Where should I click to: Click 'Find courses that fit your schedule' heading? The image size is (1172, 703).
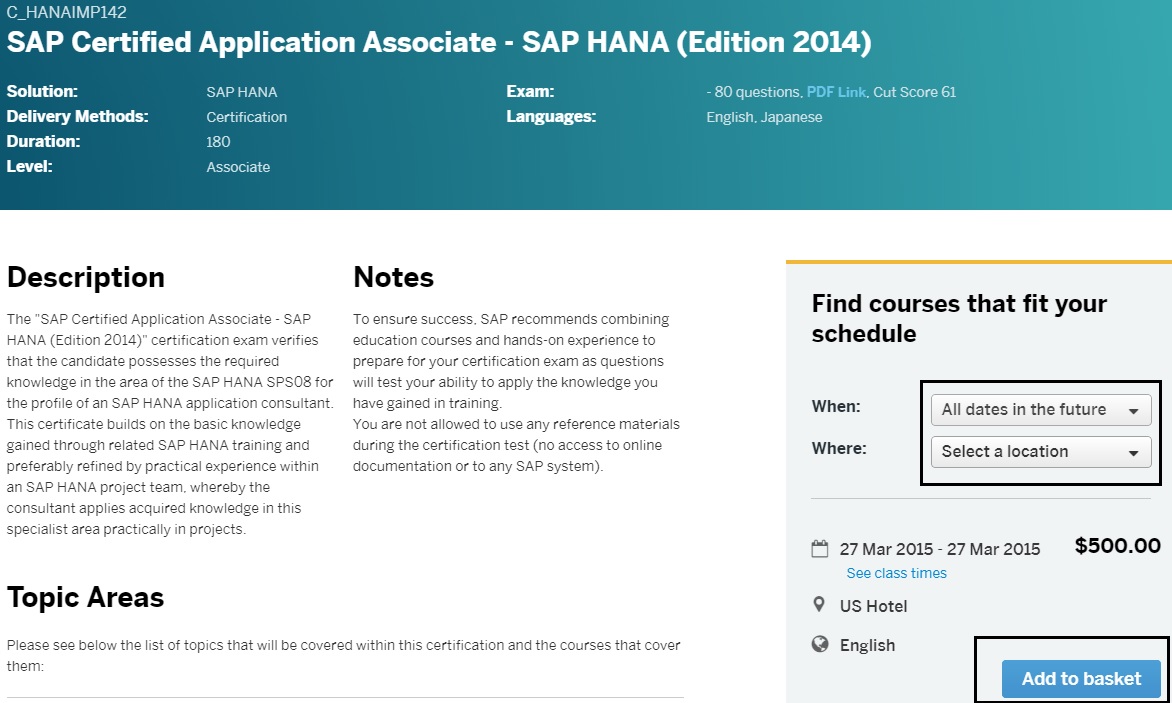click(959, 318)
